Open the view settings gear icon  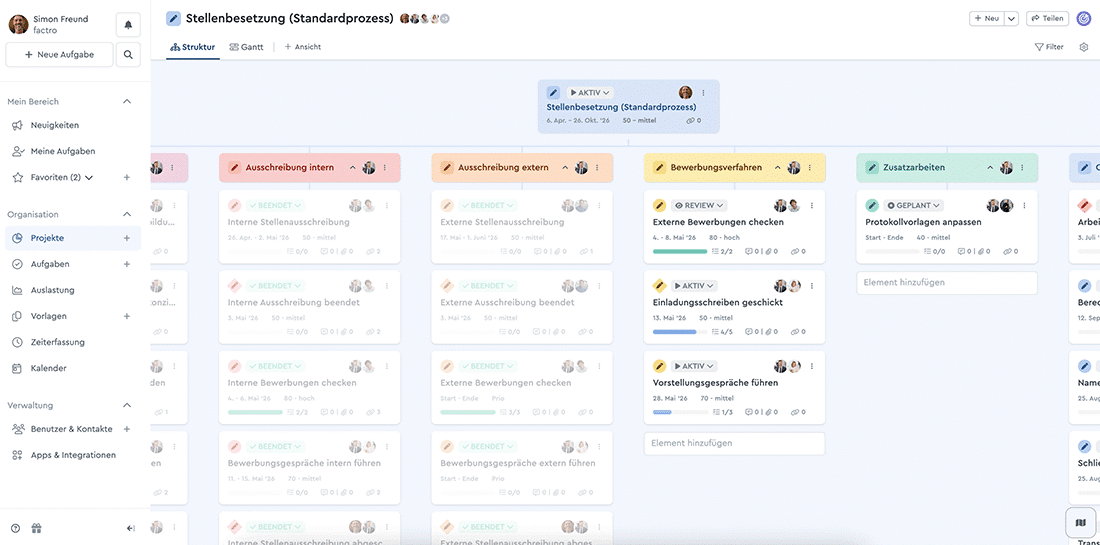point(1084,47)
